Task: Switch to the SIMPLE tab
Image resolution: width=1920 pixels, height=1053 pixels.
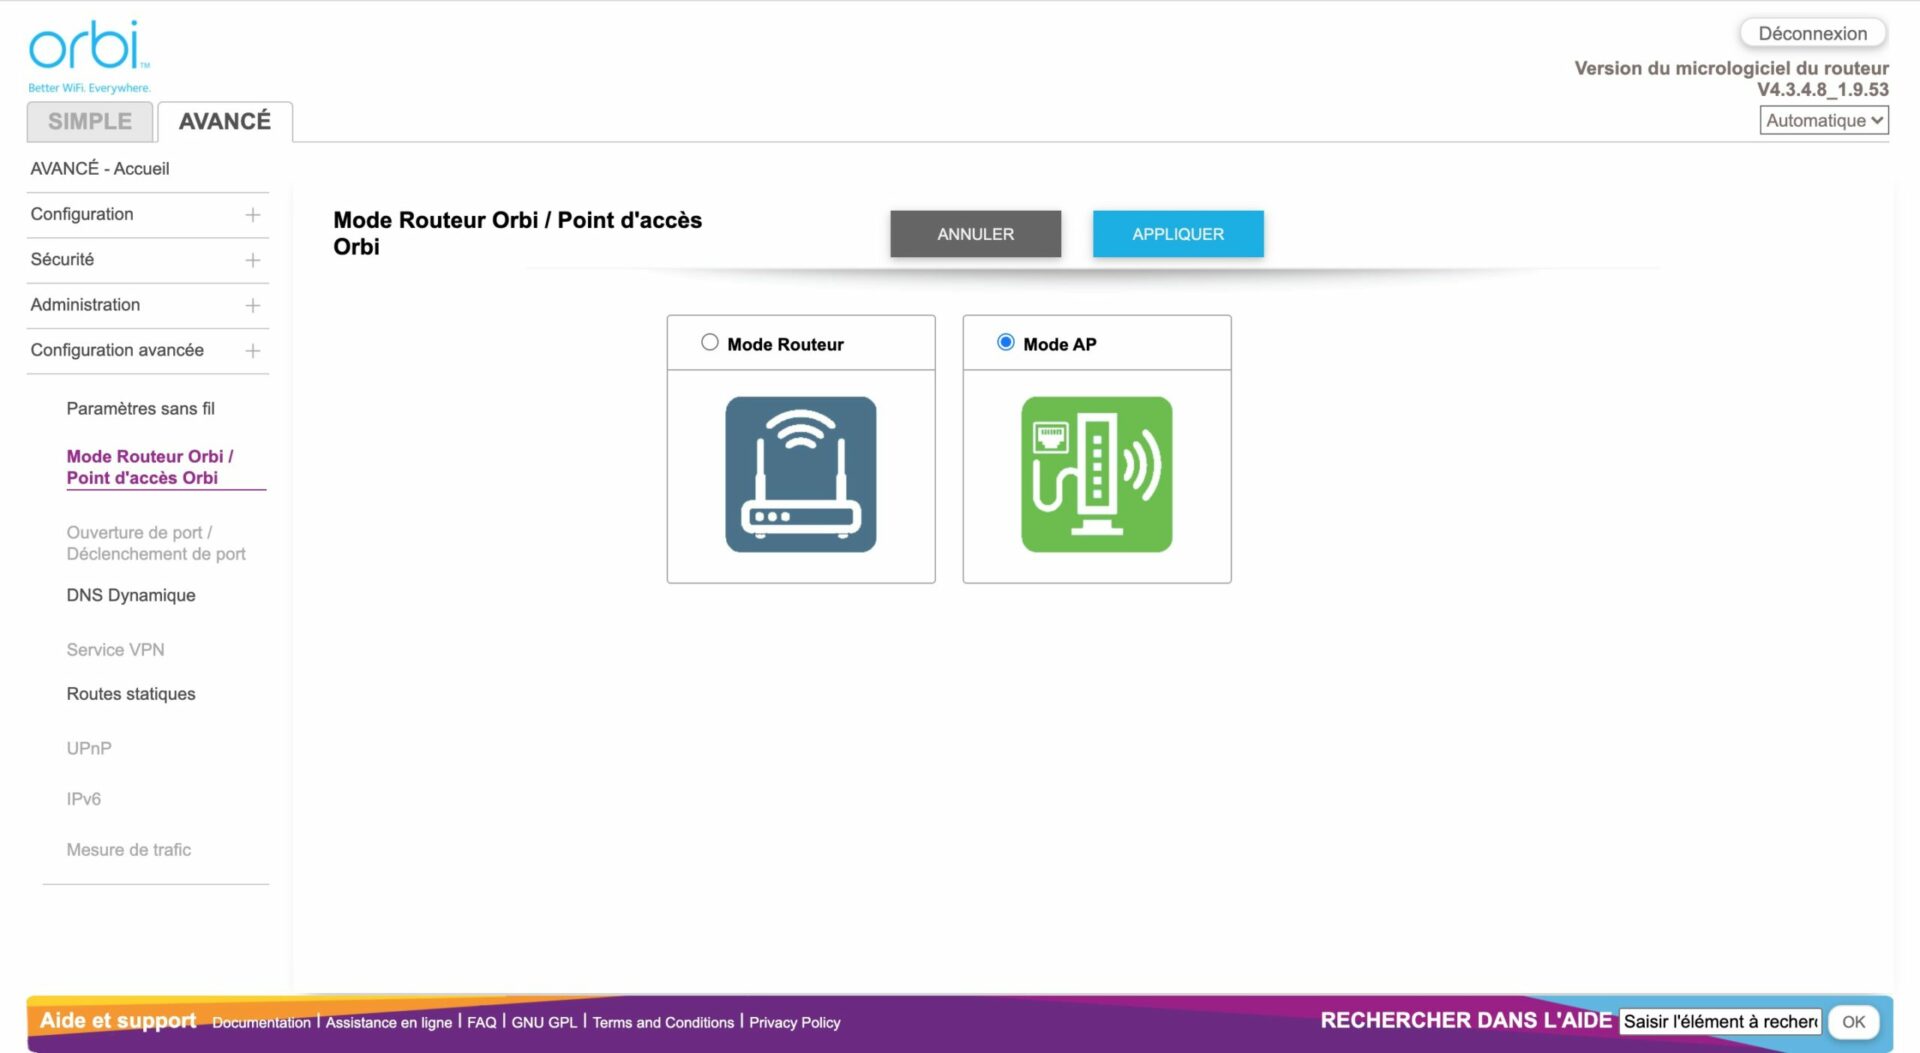Action: (90, 121)
